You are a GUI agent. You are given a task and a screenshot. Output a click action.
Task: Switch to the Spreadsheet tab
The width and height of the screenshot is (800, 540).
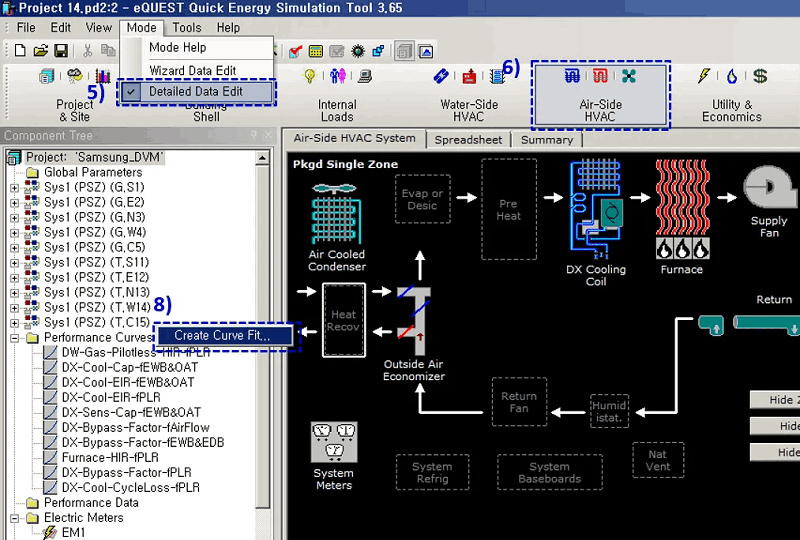468,140
